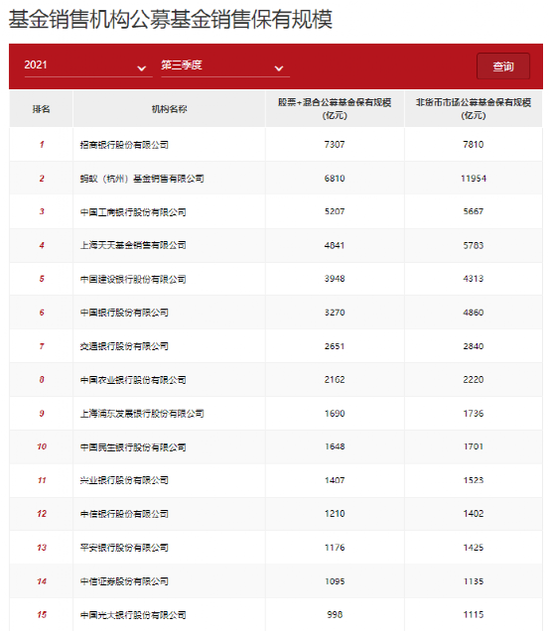Select 中国民生银行股份有限公司 row name
The height and width of the screenshot is (631, 550).
point(133,447)
